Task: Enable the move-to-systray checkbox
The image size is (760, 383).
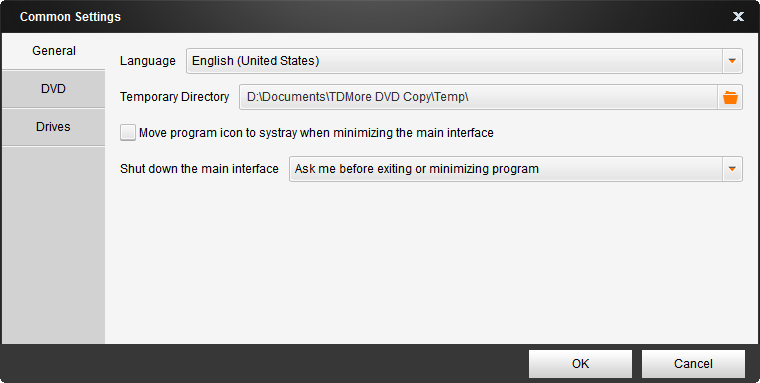Action: [128, 132]
